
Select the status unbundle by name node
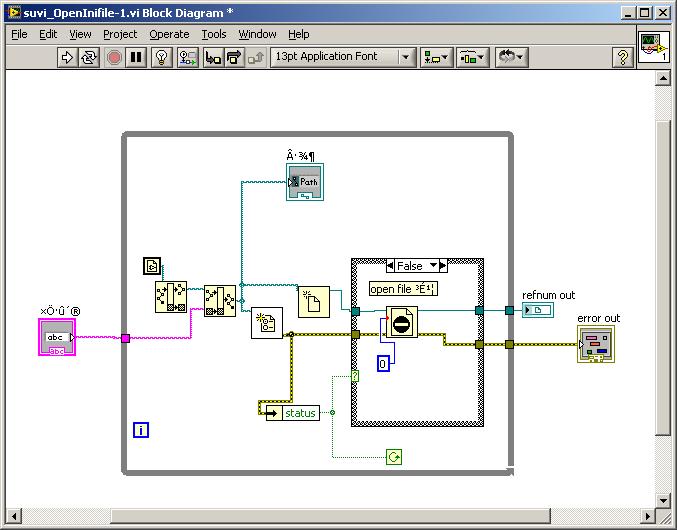coord(293,413)
